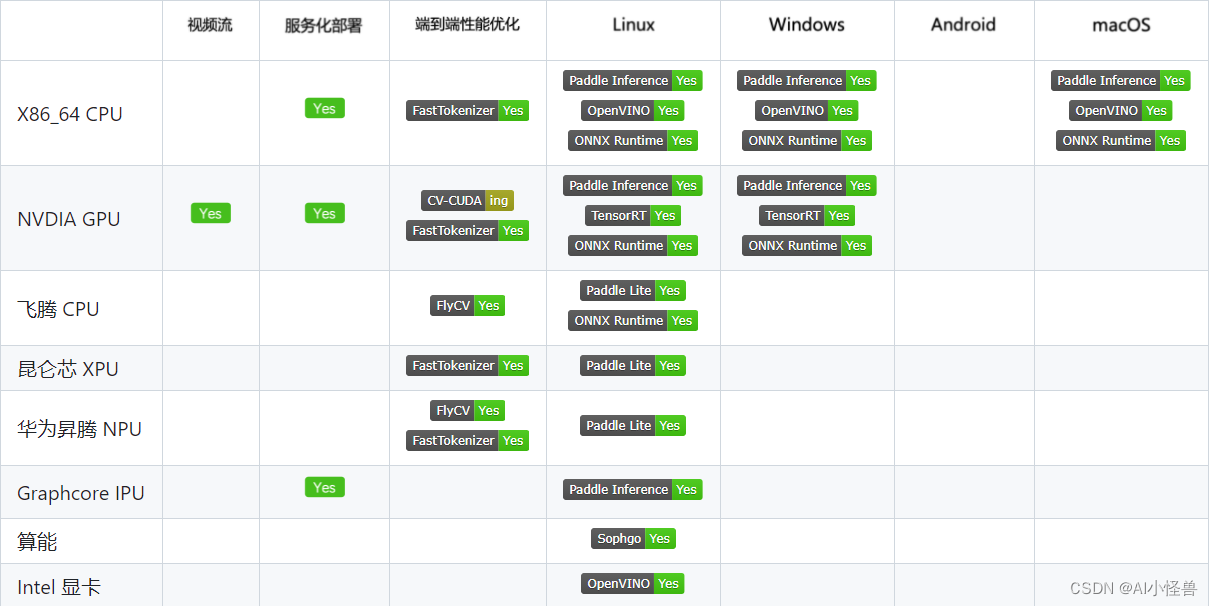
Task: Select the OpenVINO badge under macOS
Action: pos(1120,110)
